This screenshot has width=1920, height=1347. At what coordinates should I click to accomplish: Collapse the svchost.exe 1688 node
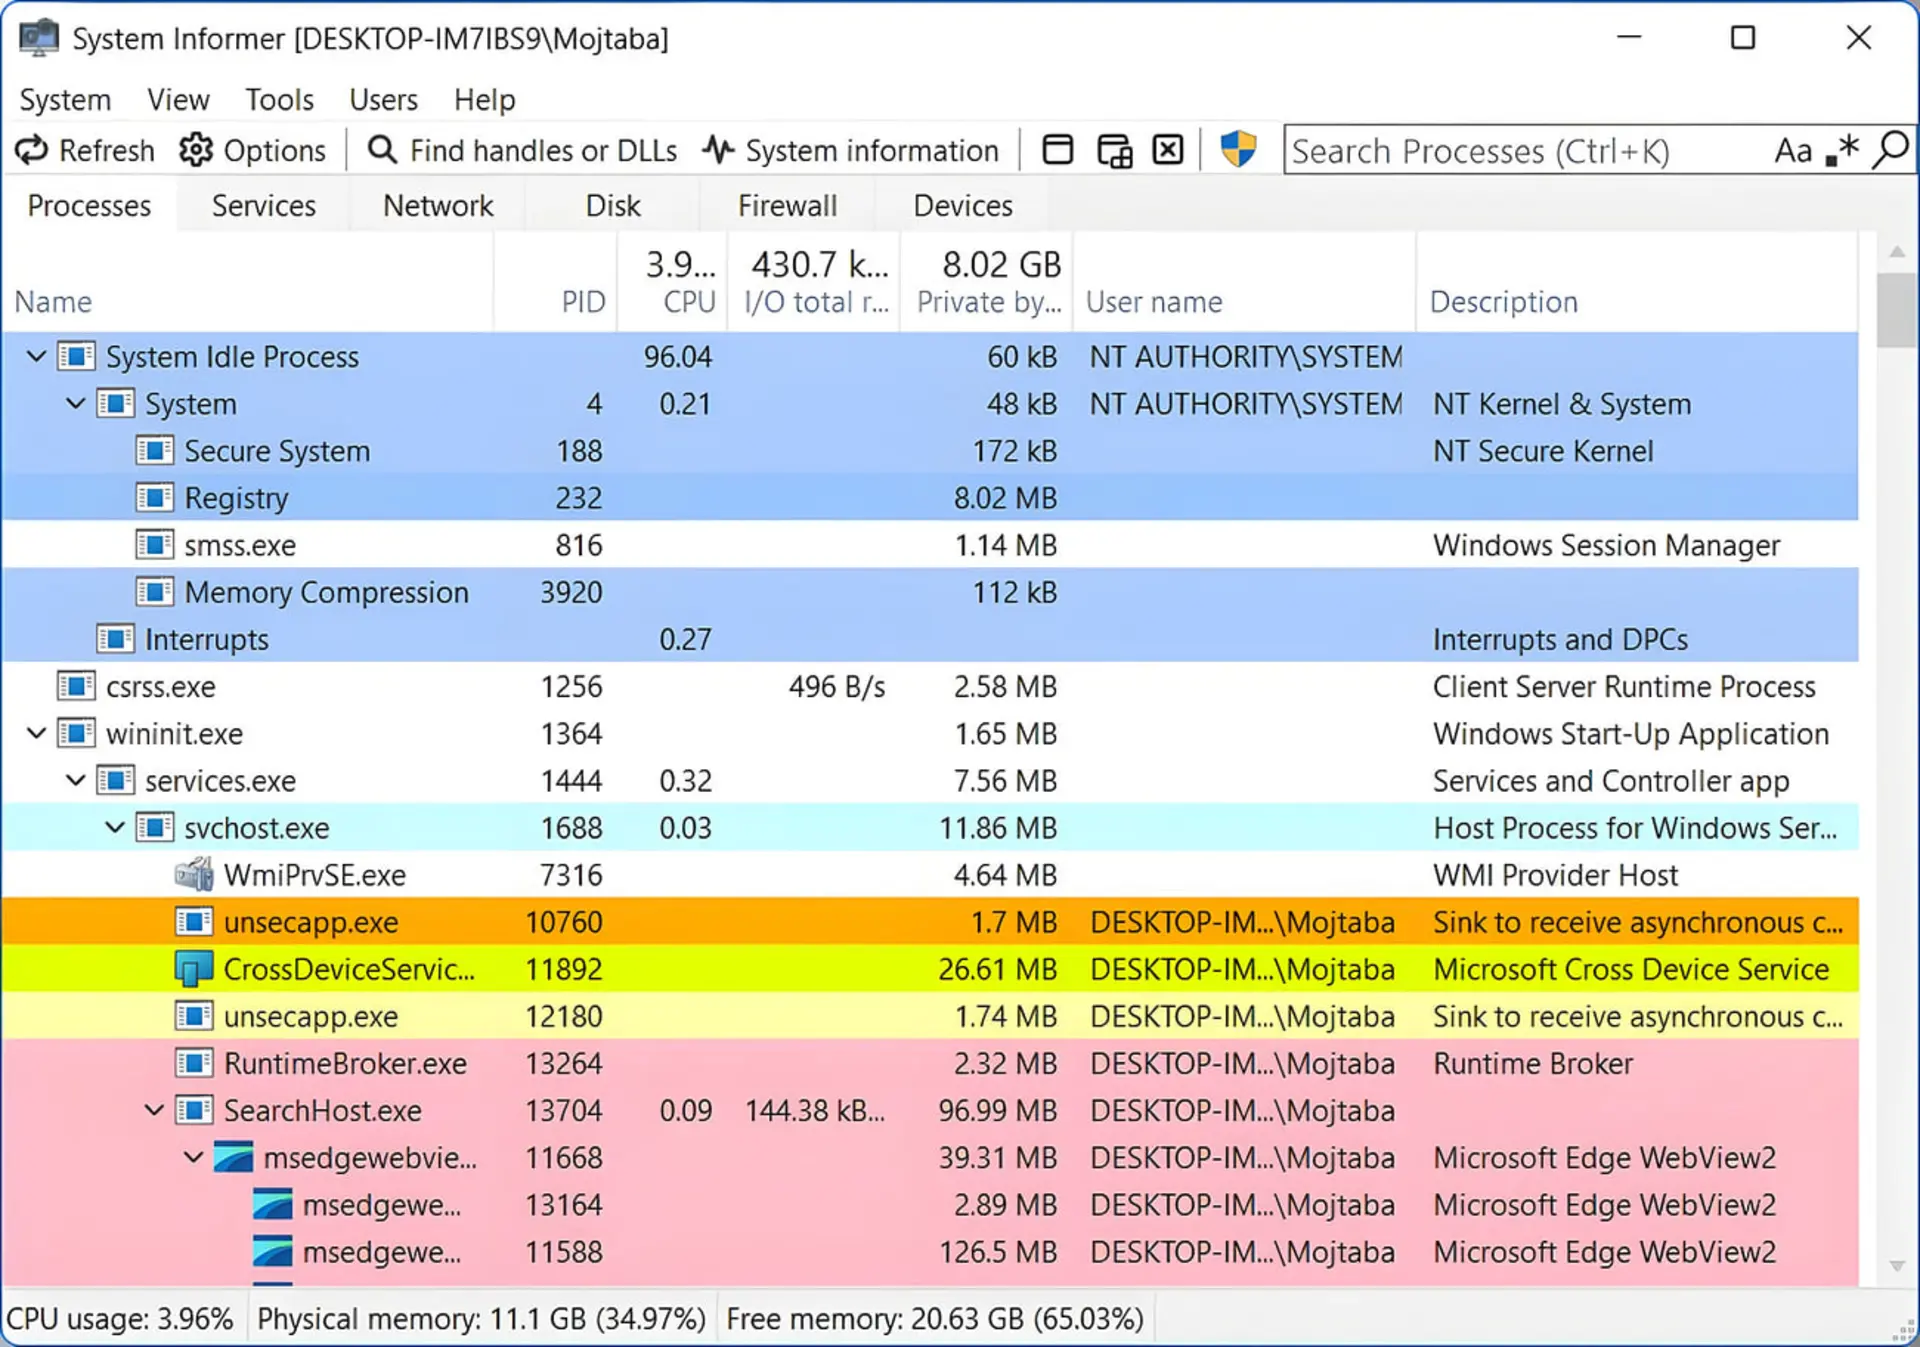[x=115, y=827]
